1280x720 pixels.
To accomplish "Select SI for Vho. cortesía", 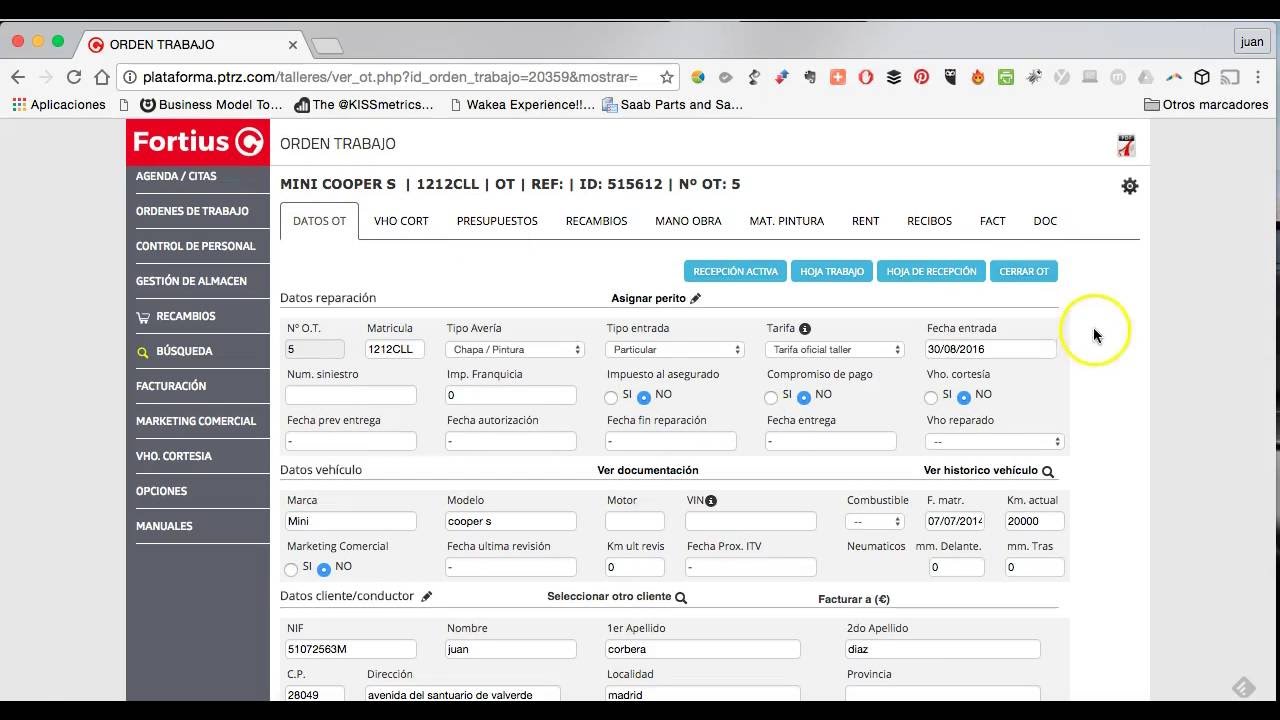I will 931,397.
